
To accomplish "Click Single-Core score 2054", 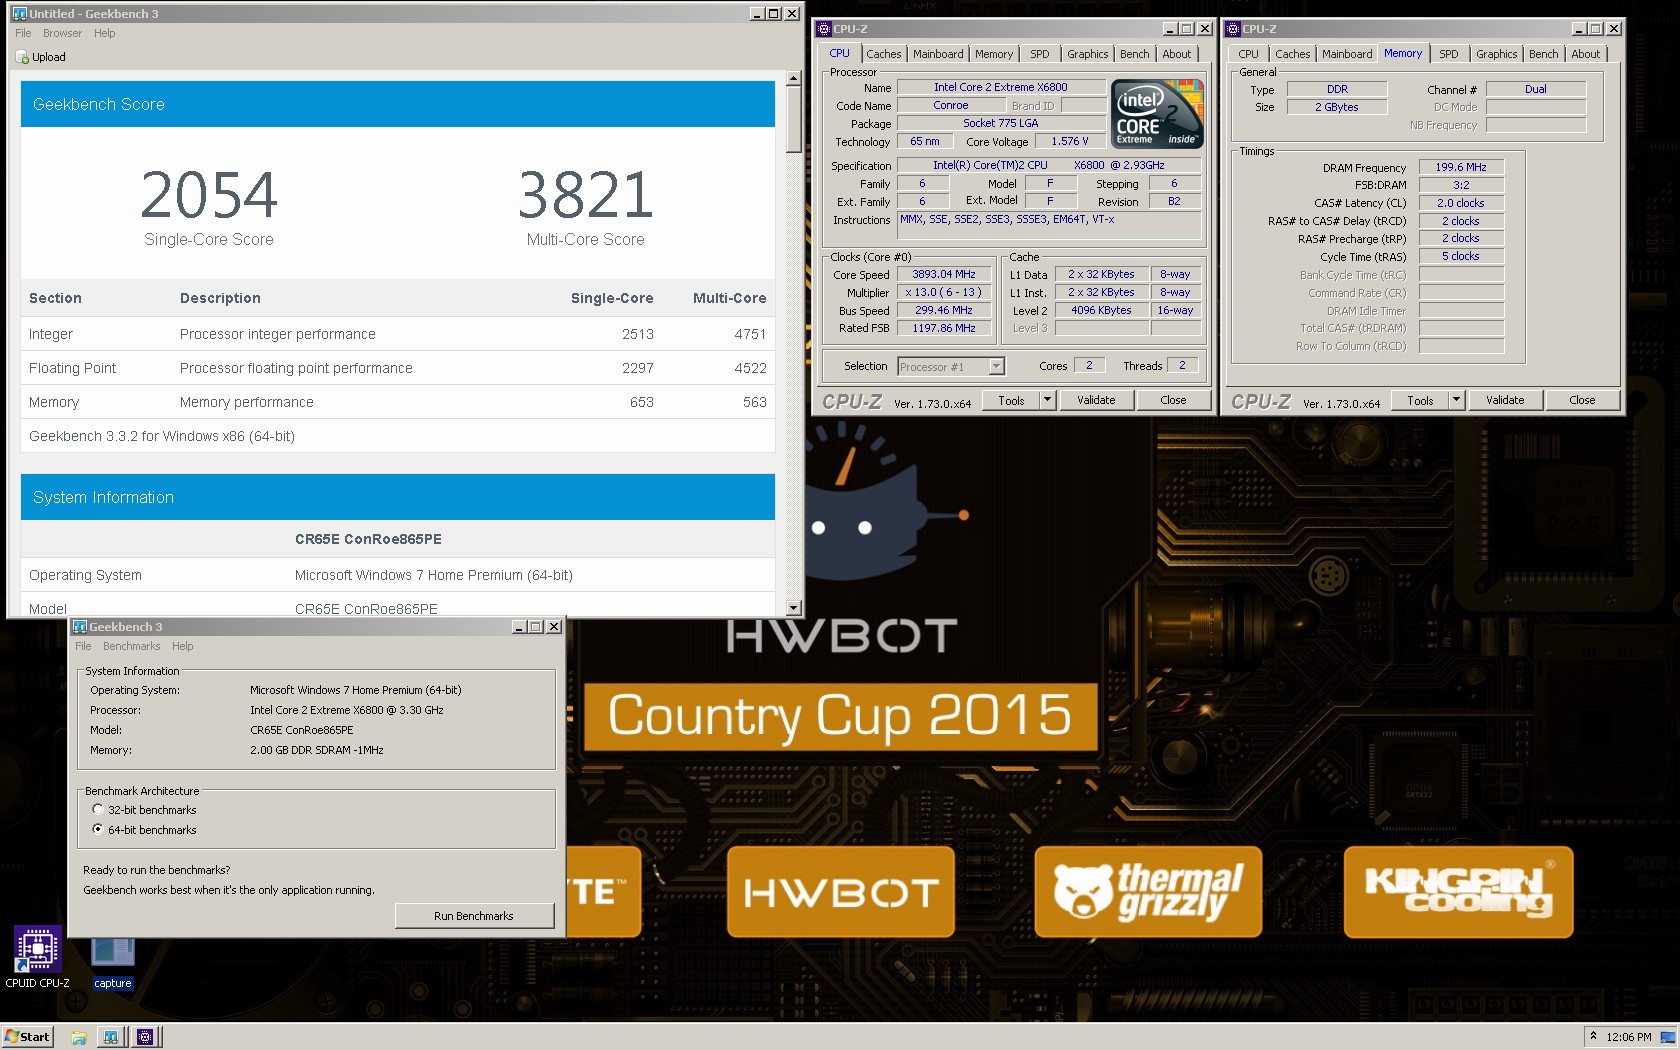I will tap(209, 195).
